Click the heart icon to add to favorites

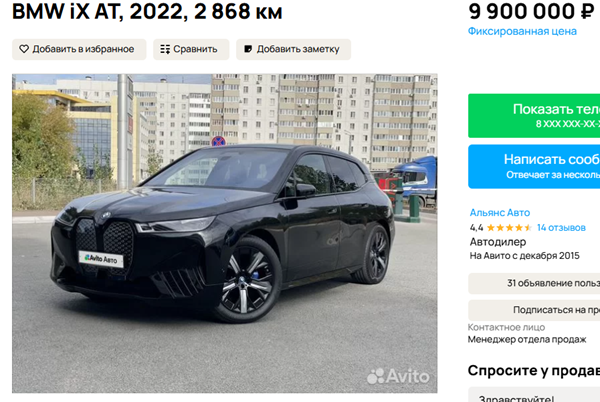24,49
